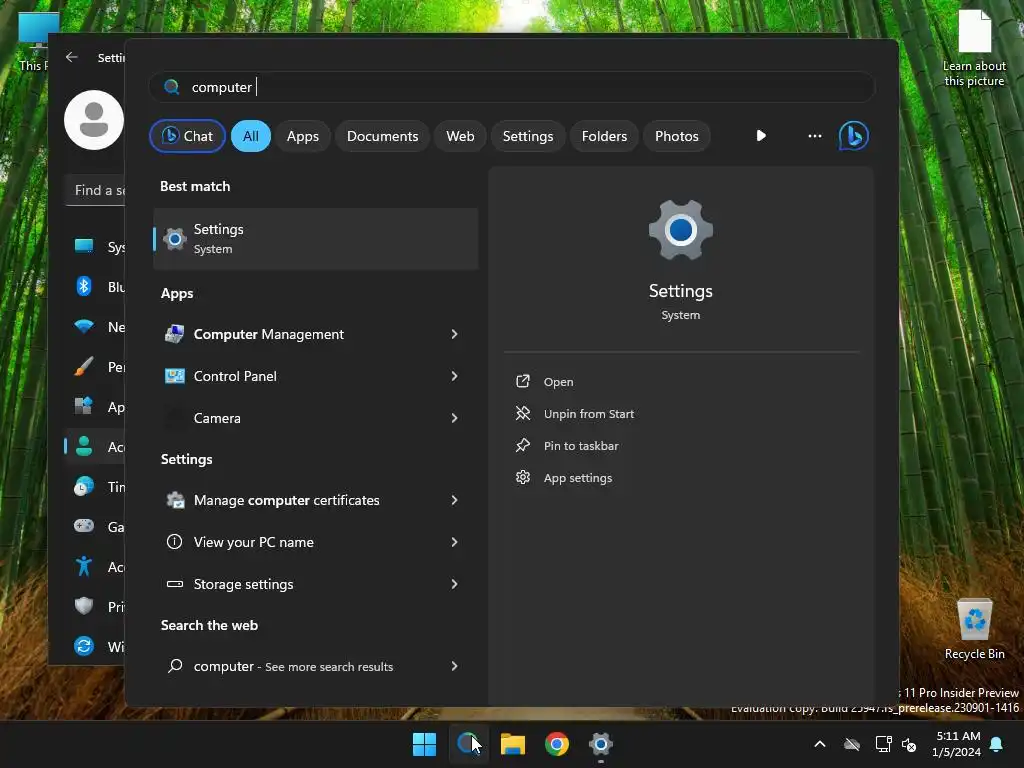Click the clock and date in taskbar
Image resolution: width=1024 pixels, height=768 pixels.
coord(957,744)
